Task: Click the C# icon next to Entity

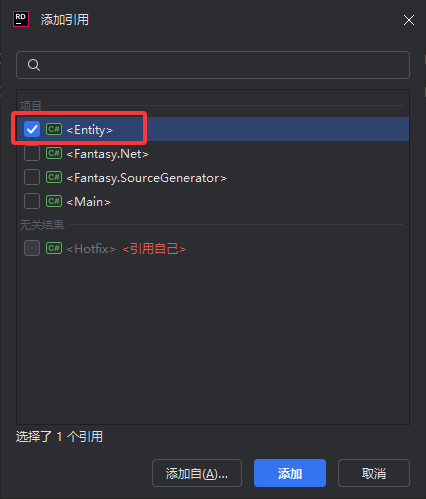Action: click(54, 129)
